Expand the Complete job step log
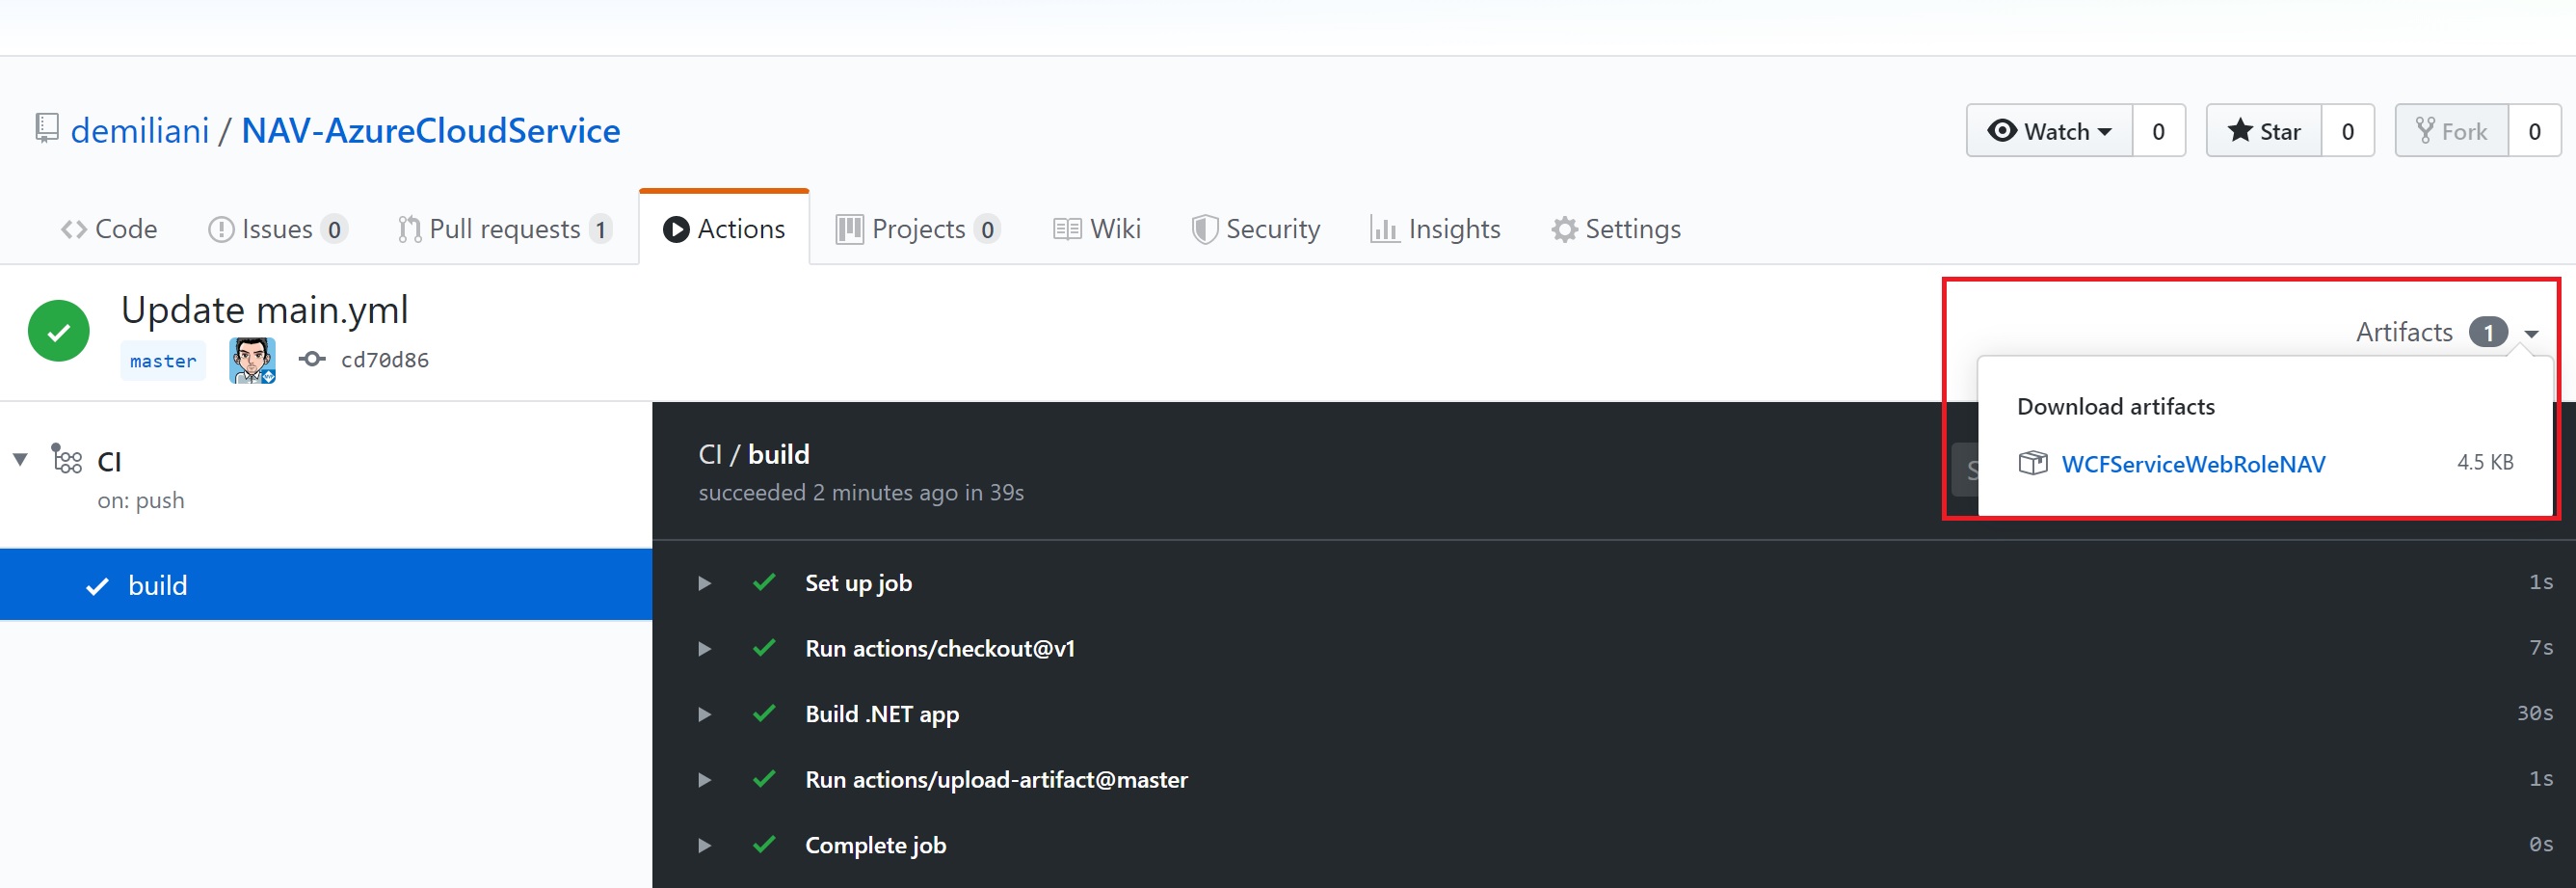This screenshot has width=2576, height=888. (705, 846)
